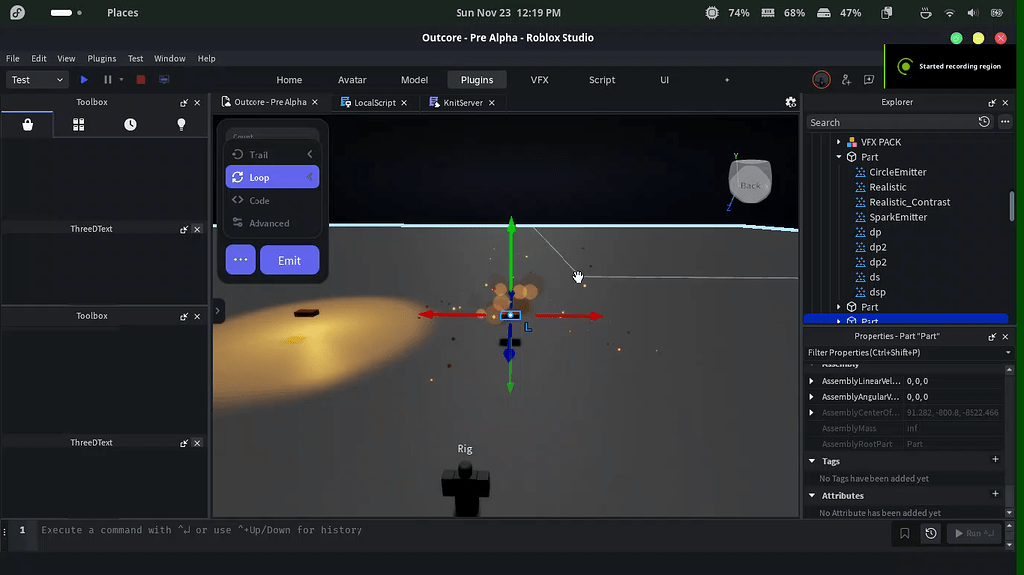Viewport: 1024px width, 575px height.
Task: Add a new ribbon tab with plus
Action: pyautogui.click(x=727, y=80)
